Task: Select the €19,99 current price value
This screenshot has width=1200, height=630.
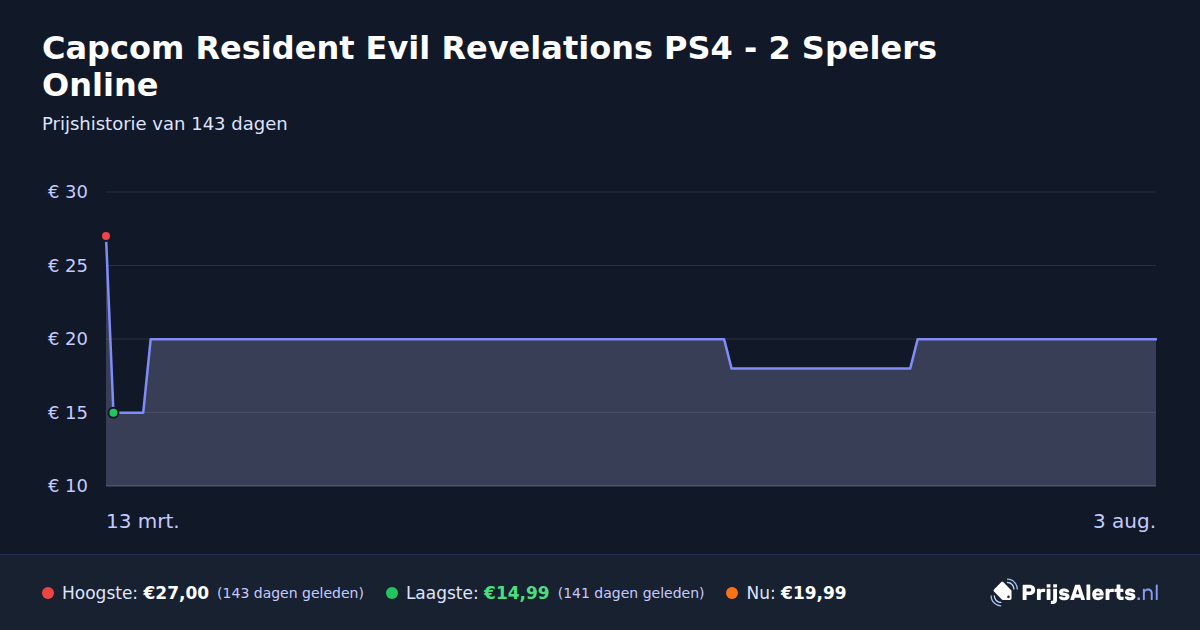Action: coord(813,593)
